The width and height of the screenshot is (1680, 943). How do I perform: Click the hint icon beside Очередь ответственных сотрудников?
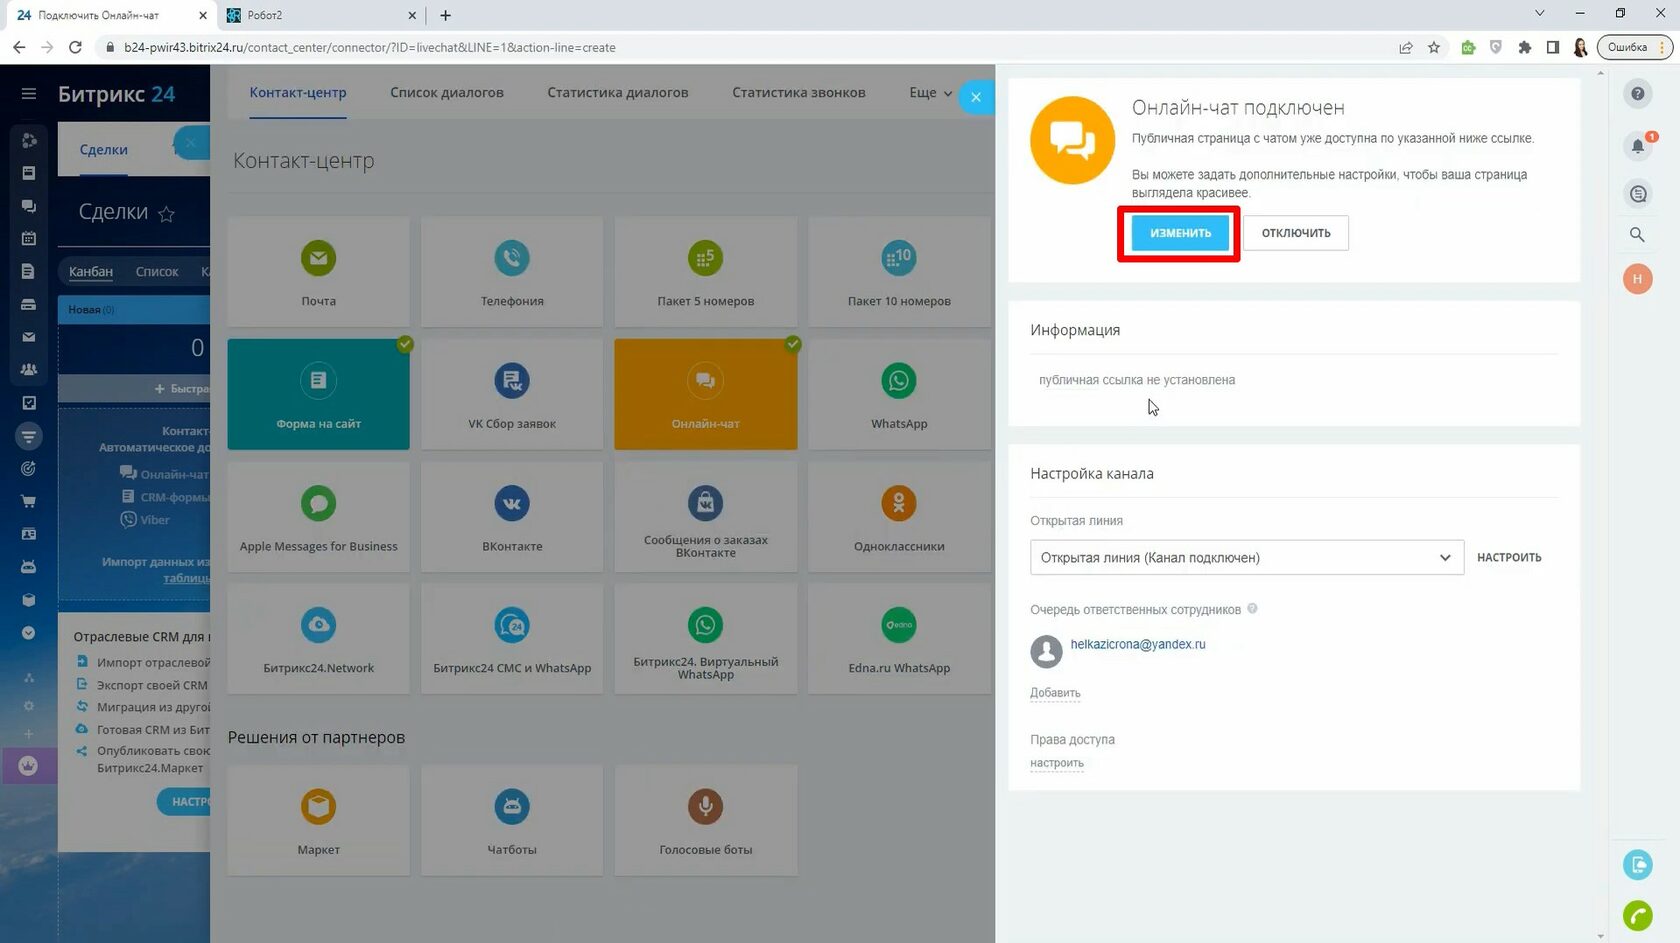tap(1252, 609)
